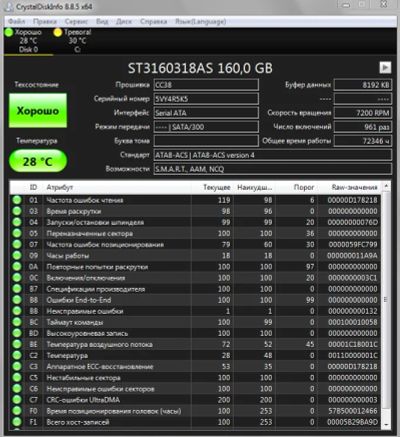
Task: Click the SATA/300 transfer mode field
Action: coord(206,127)
